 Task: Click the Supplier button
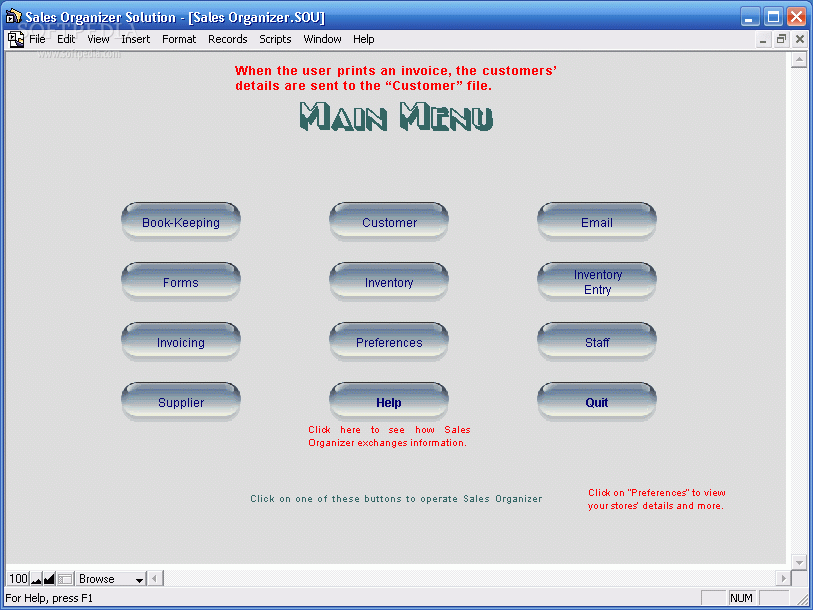[181, 403]
